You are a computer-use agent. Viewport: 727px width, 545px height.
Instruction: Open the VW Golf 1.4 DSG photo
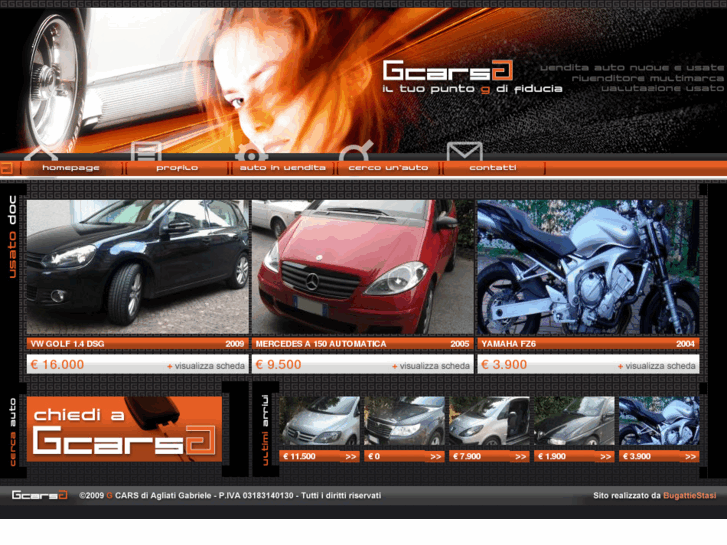(138, 267)
